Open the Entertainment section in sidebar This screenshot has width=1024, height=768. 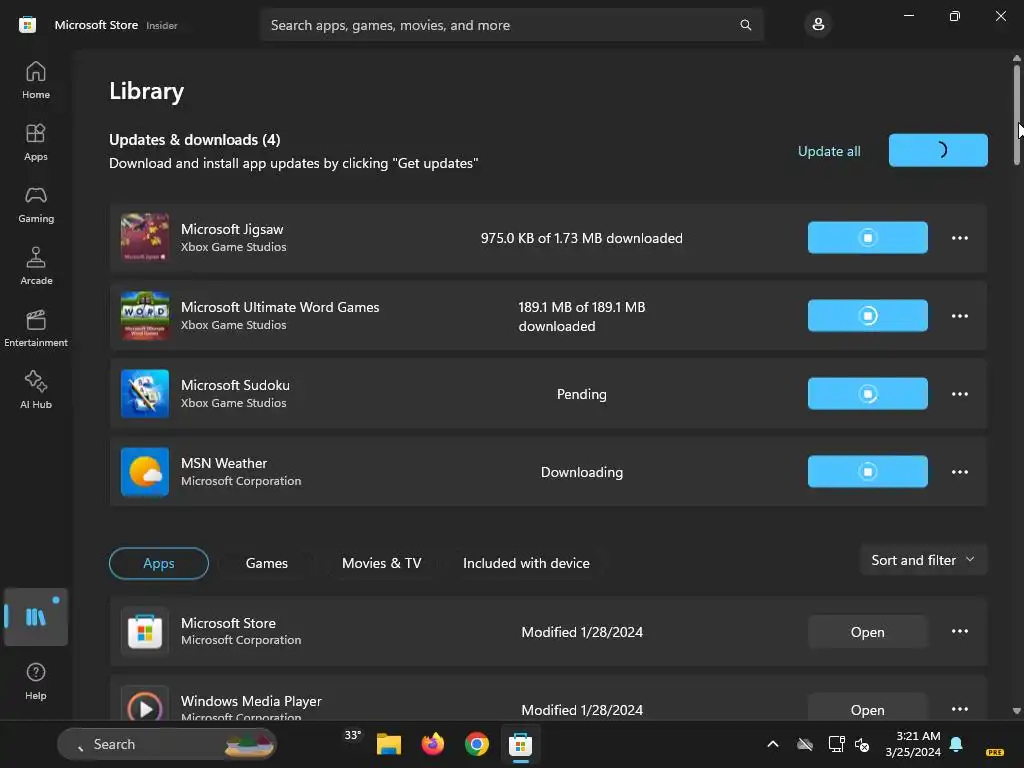coord(36,328)
